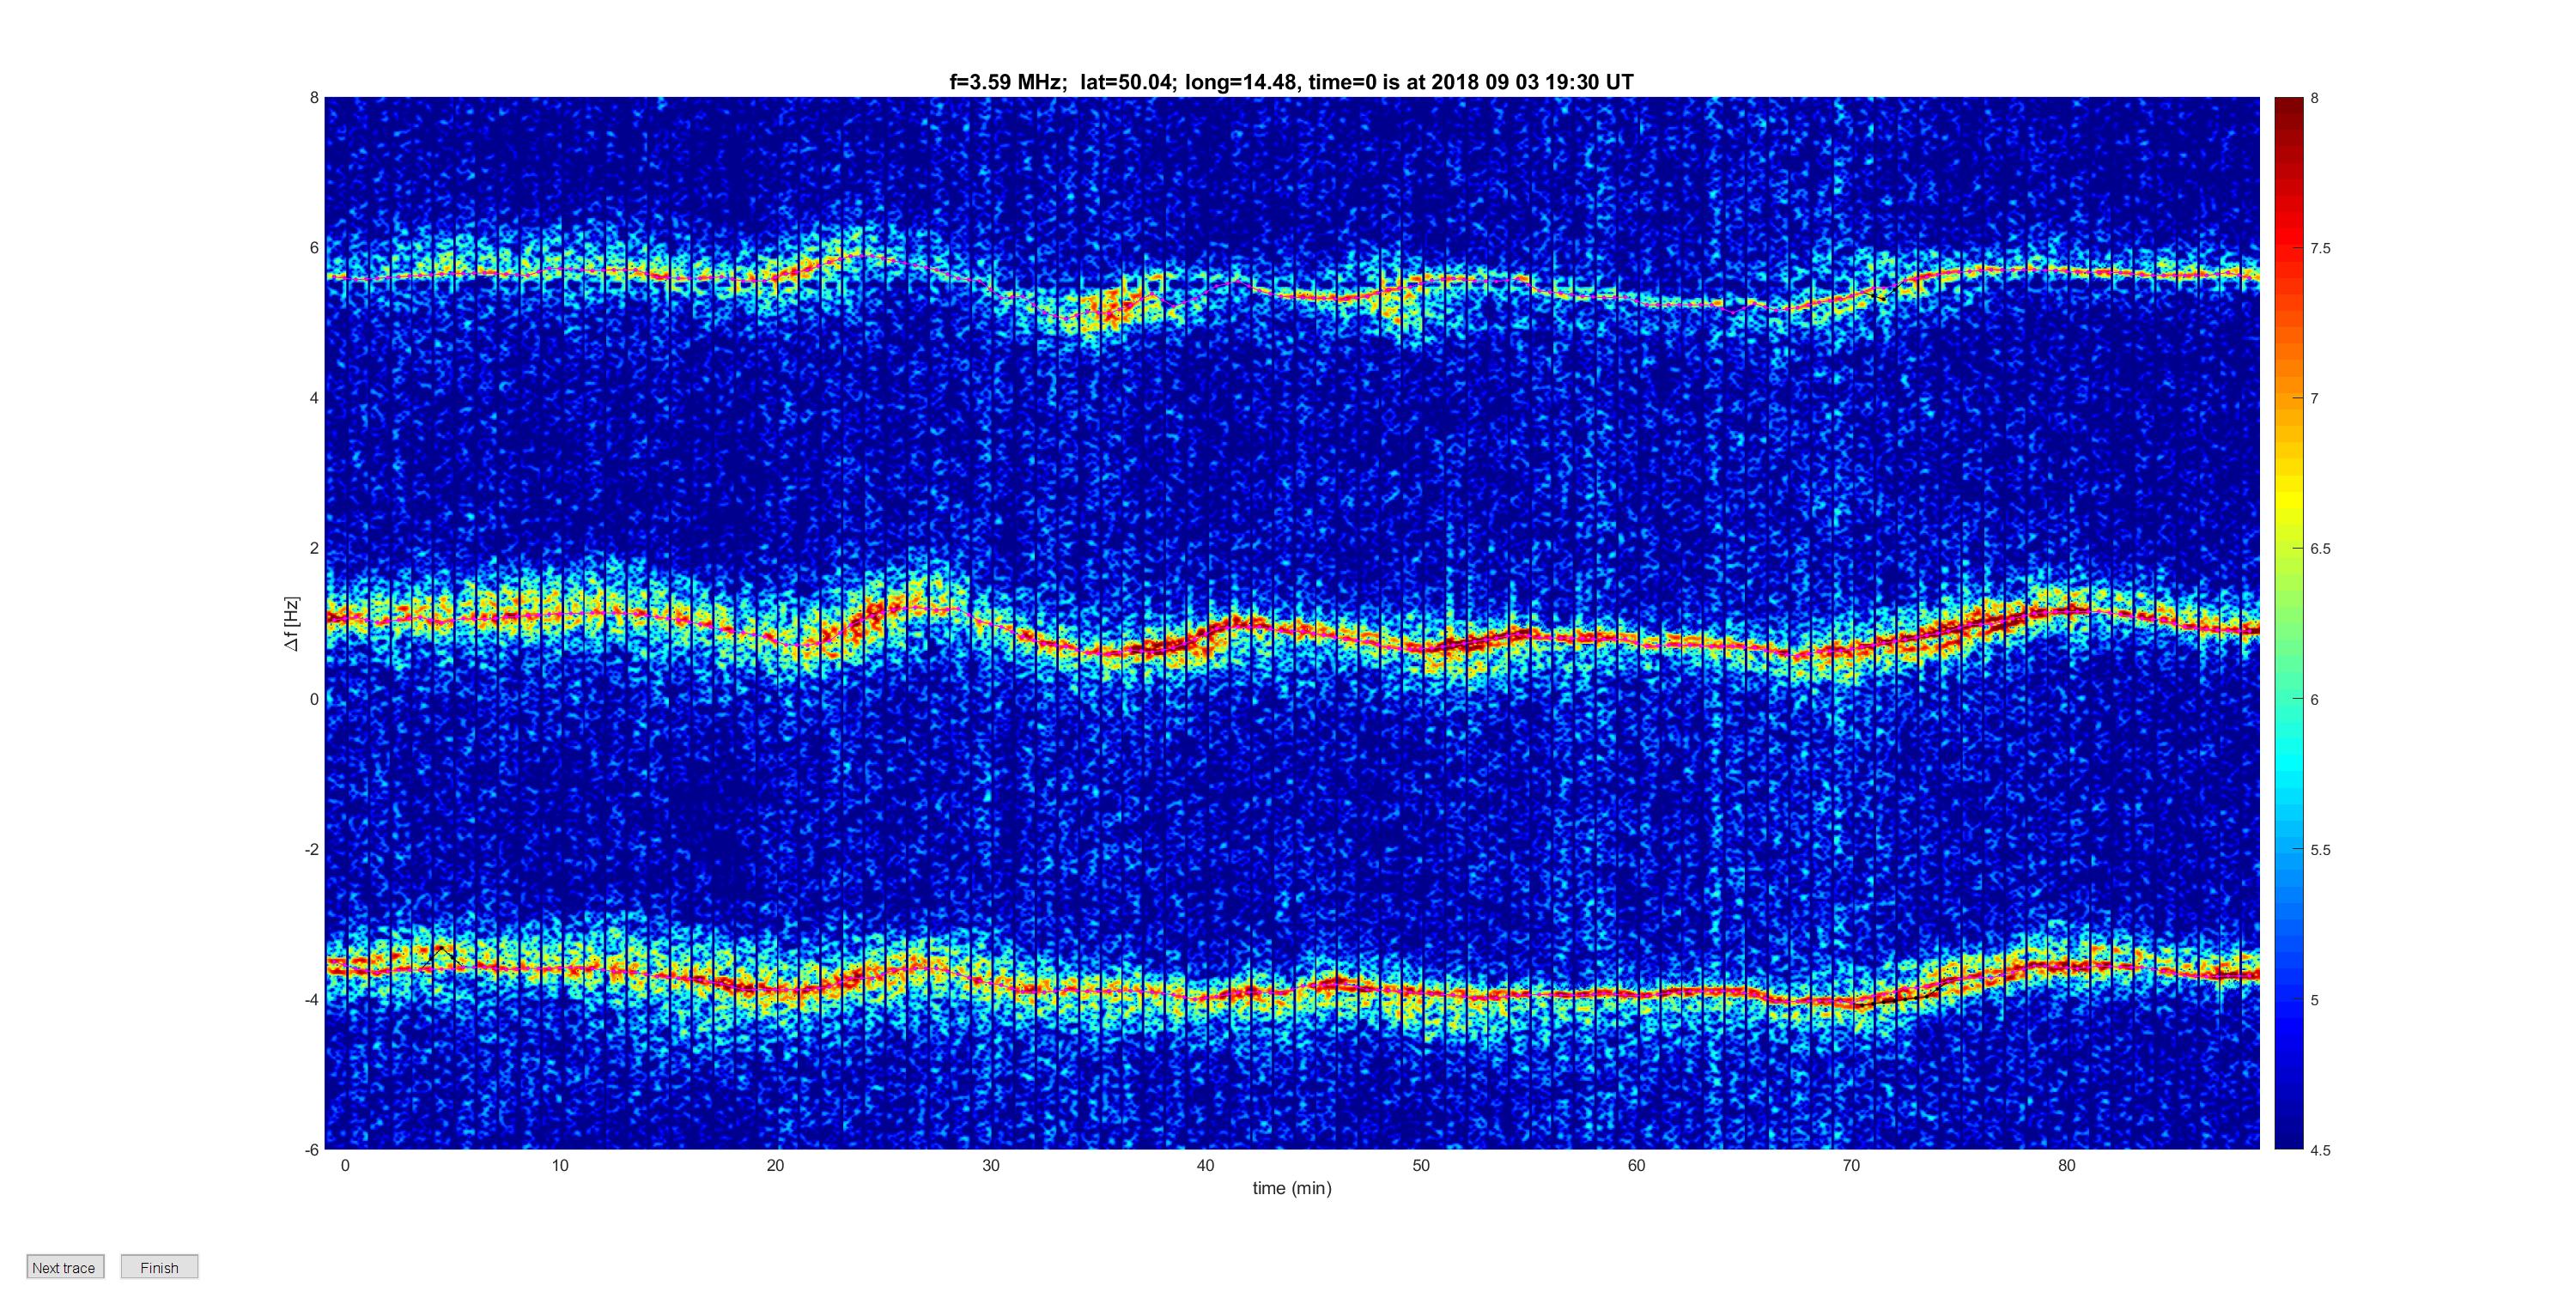Click the y-axis tick label -4
Image resolution: width=2576 pixels, height=1292 pixels.
pos(312,1000)
